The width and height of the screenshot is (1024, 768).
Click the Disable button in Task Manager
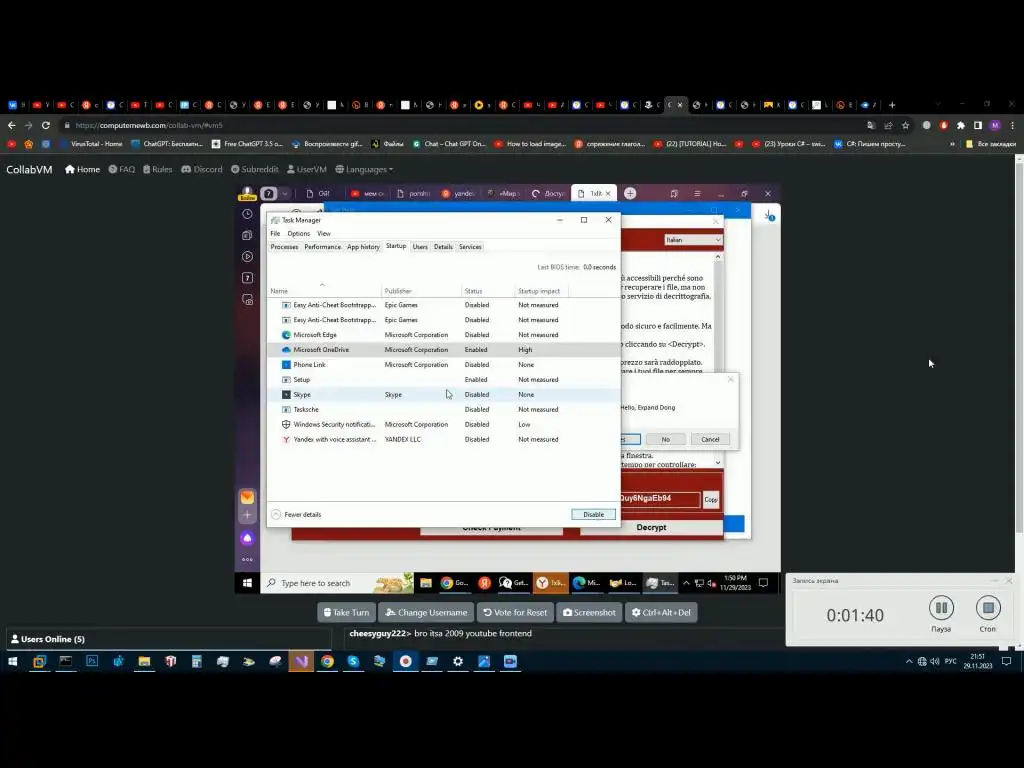tap(594, 515)
